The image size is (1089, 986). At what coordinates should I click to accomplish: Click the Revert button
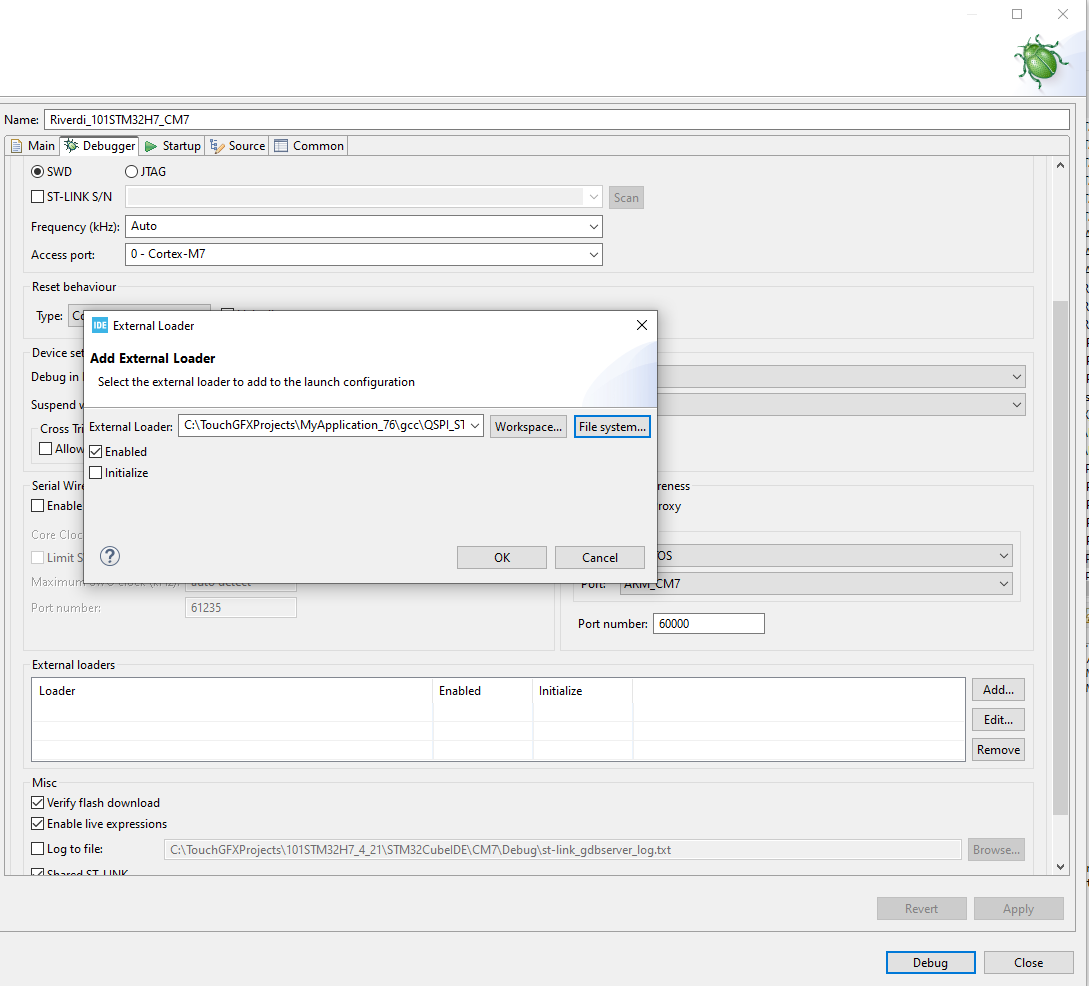pos(922,908)
